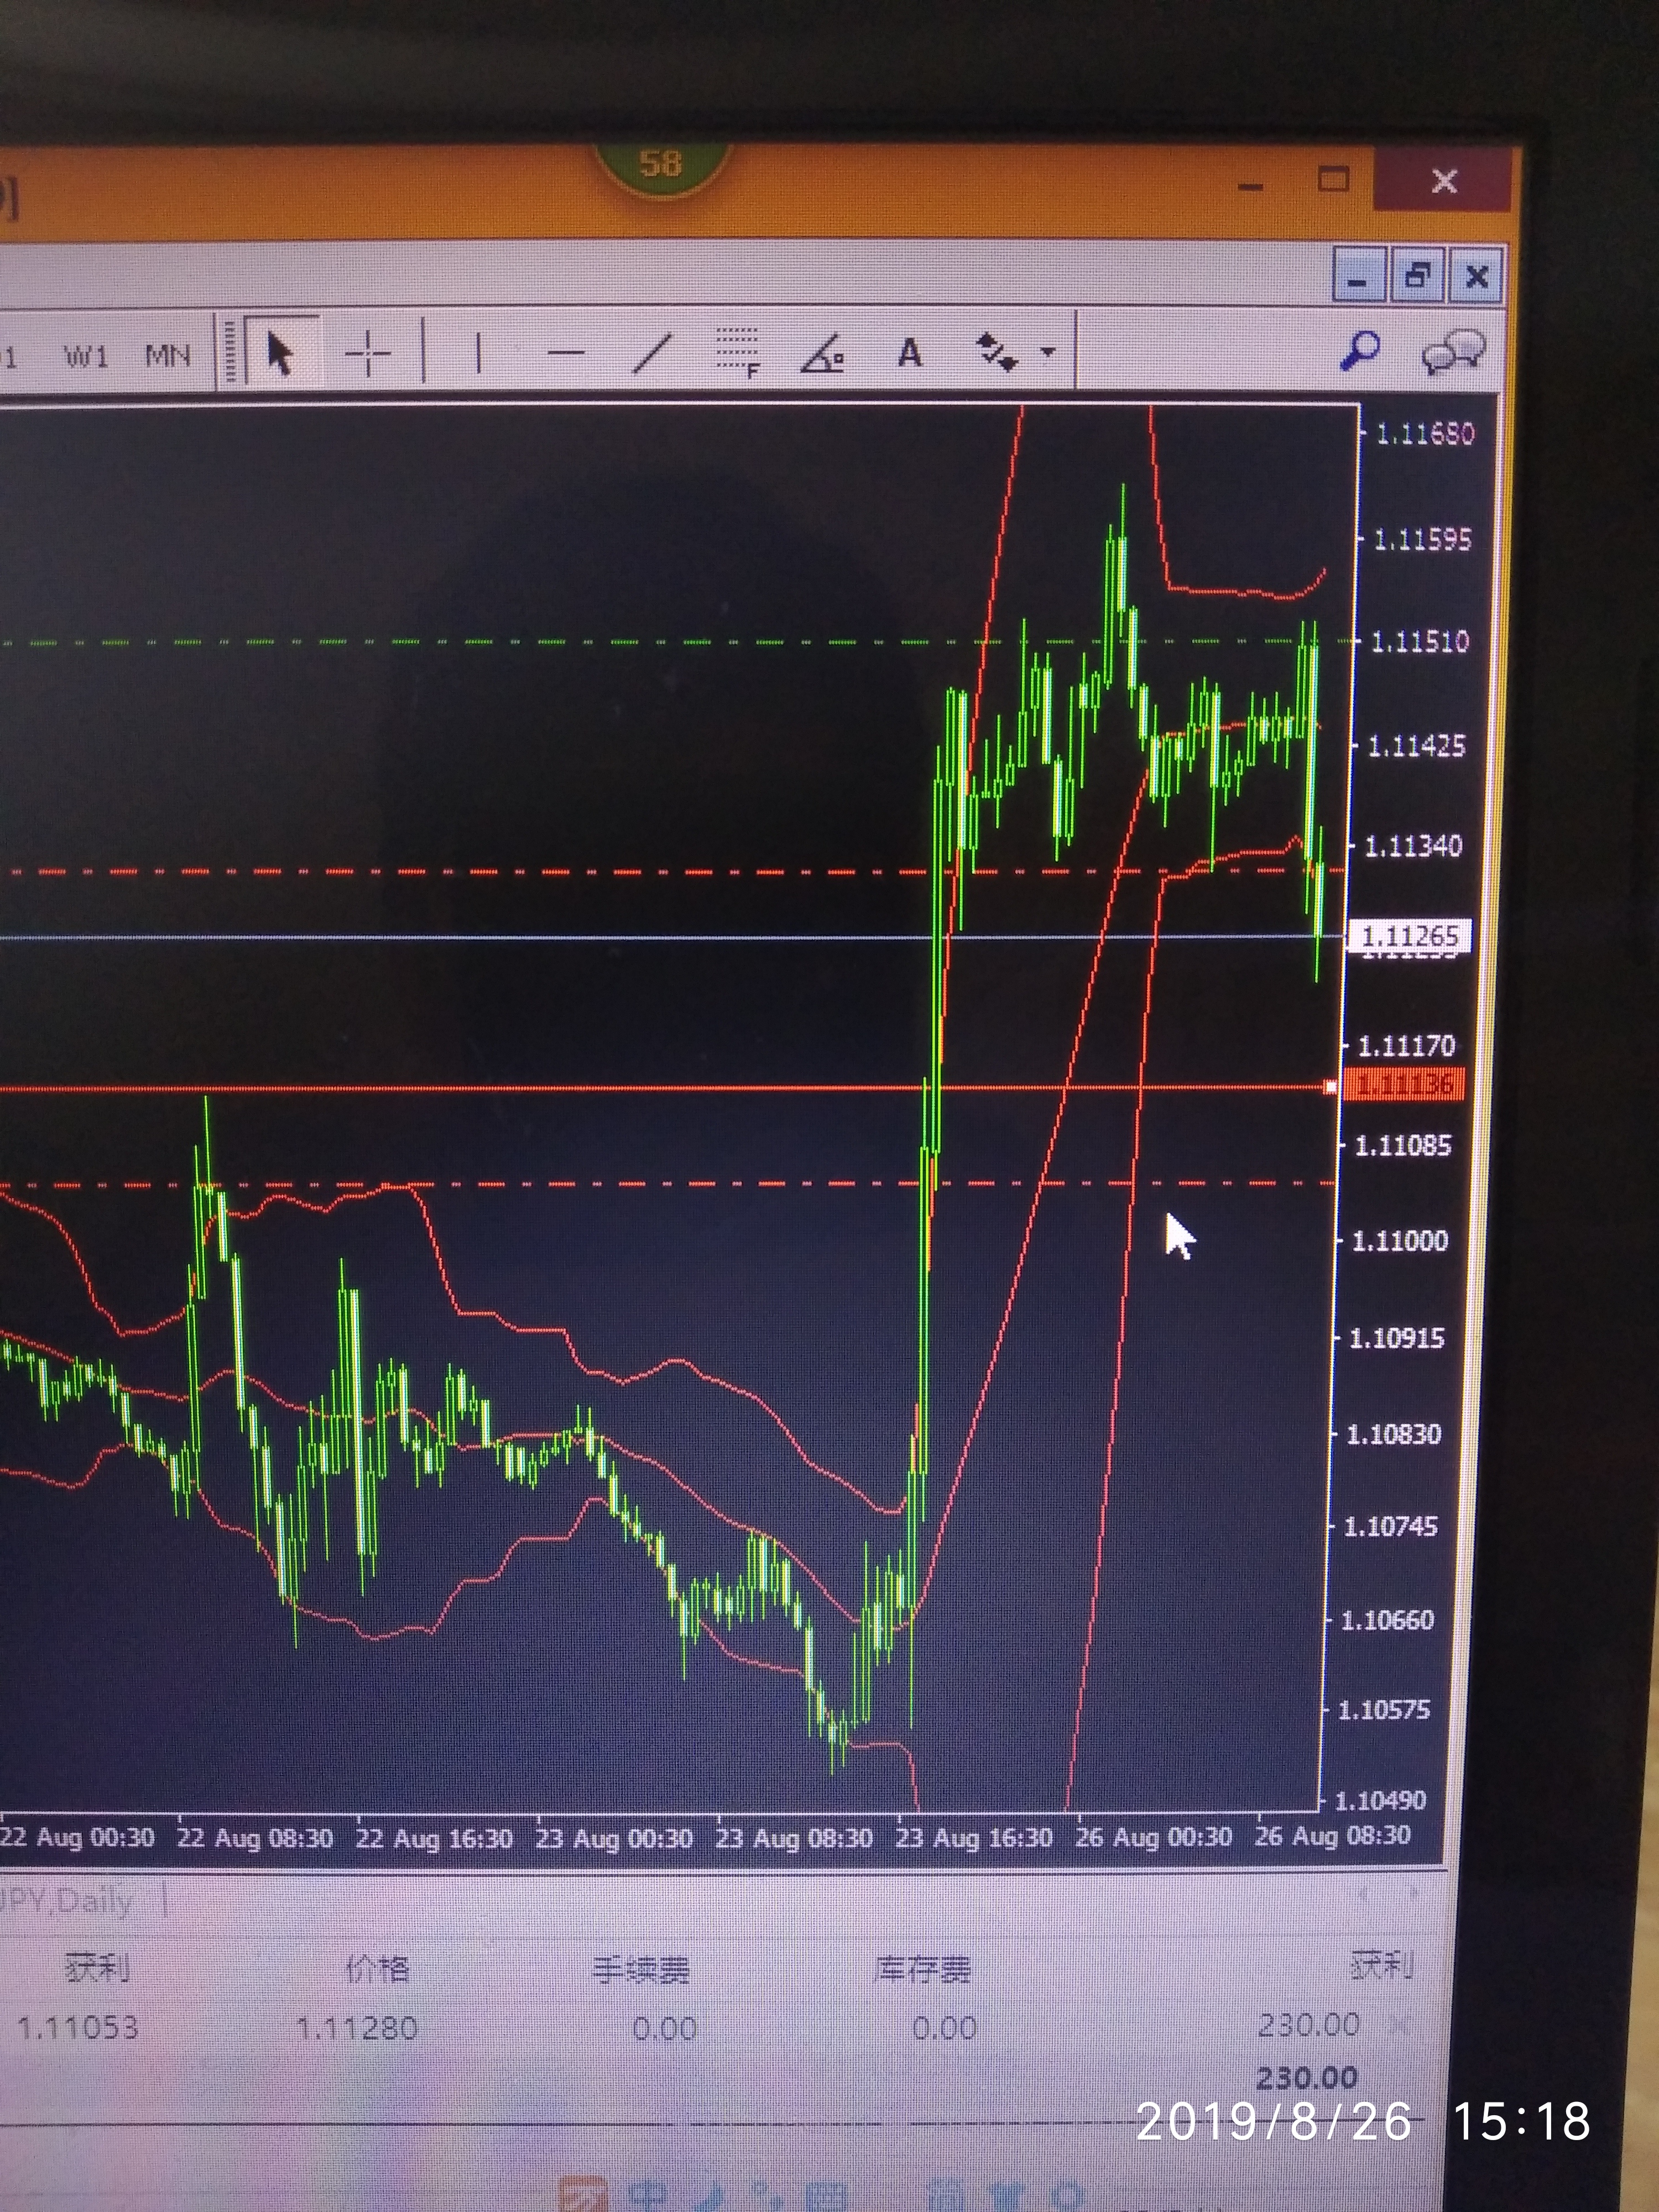1659x2212 pixels.
Task: Expand the arrows objects dropdown
Action: point(1047,352)
